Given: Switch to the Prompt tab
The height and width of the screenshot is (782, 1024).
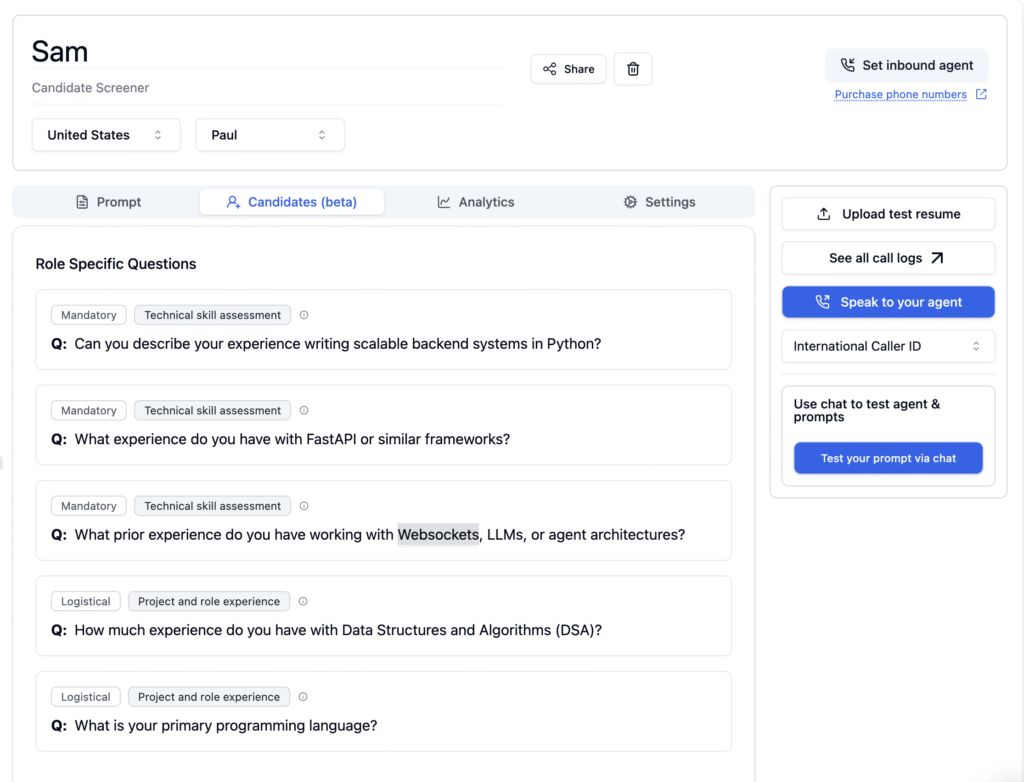Looking at the screenshot, I should (x=108, y=202).
